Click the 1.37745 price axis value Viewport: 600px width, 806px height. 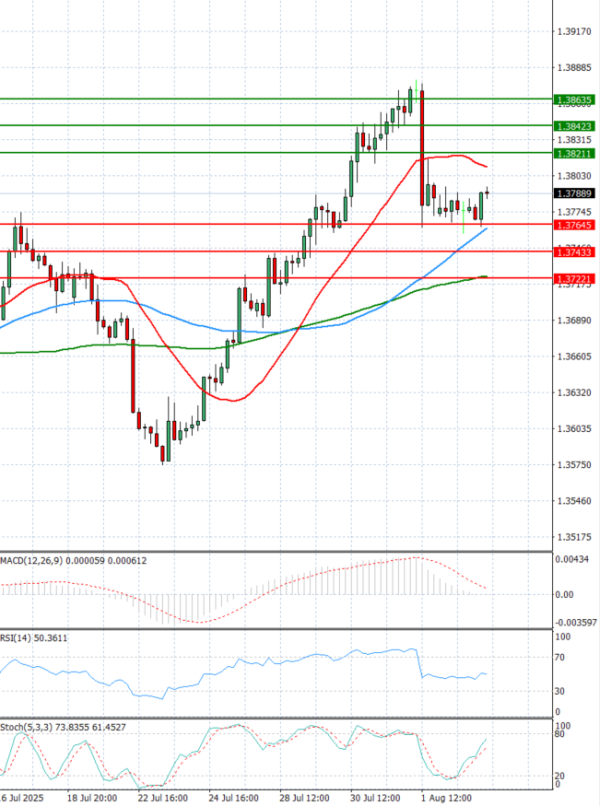tap(574, 212)
